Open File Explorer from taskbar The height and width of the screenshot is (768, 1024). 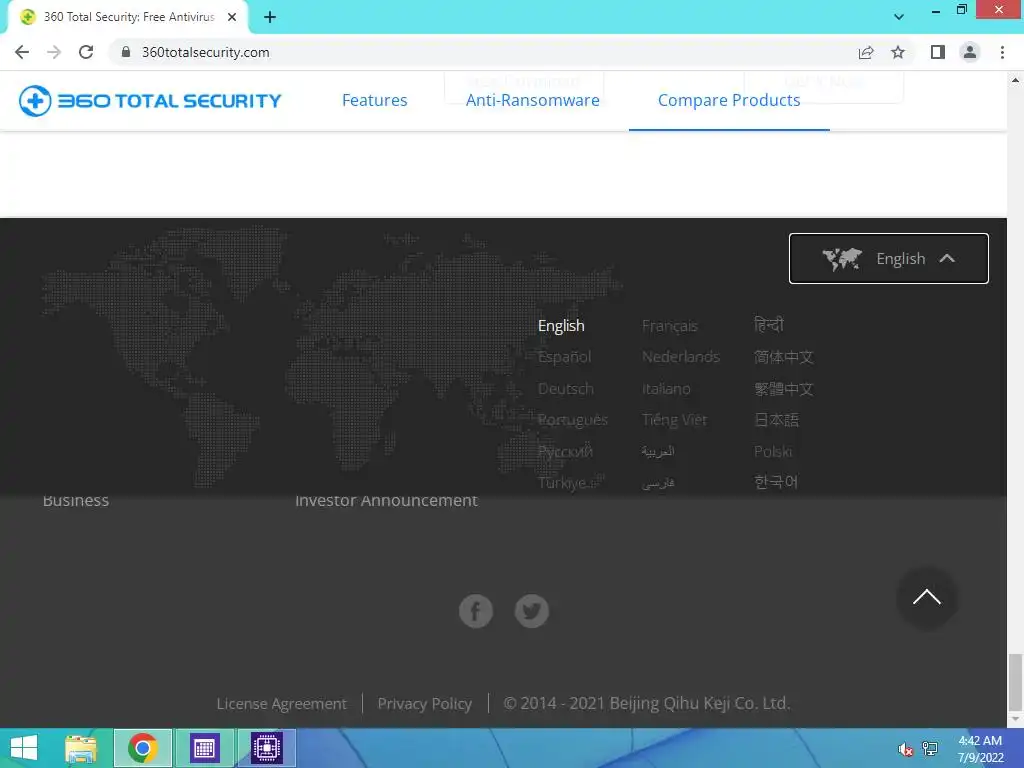point(81,748)
